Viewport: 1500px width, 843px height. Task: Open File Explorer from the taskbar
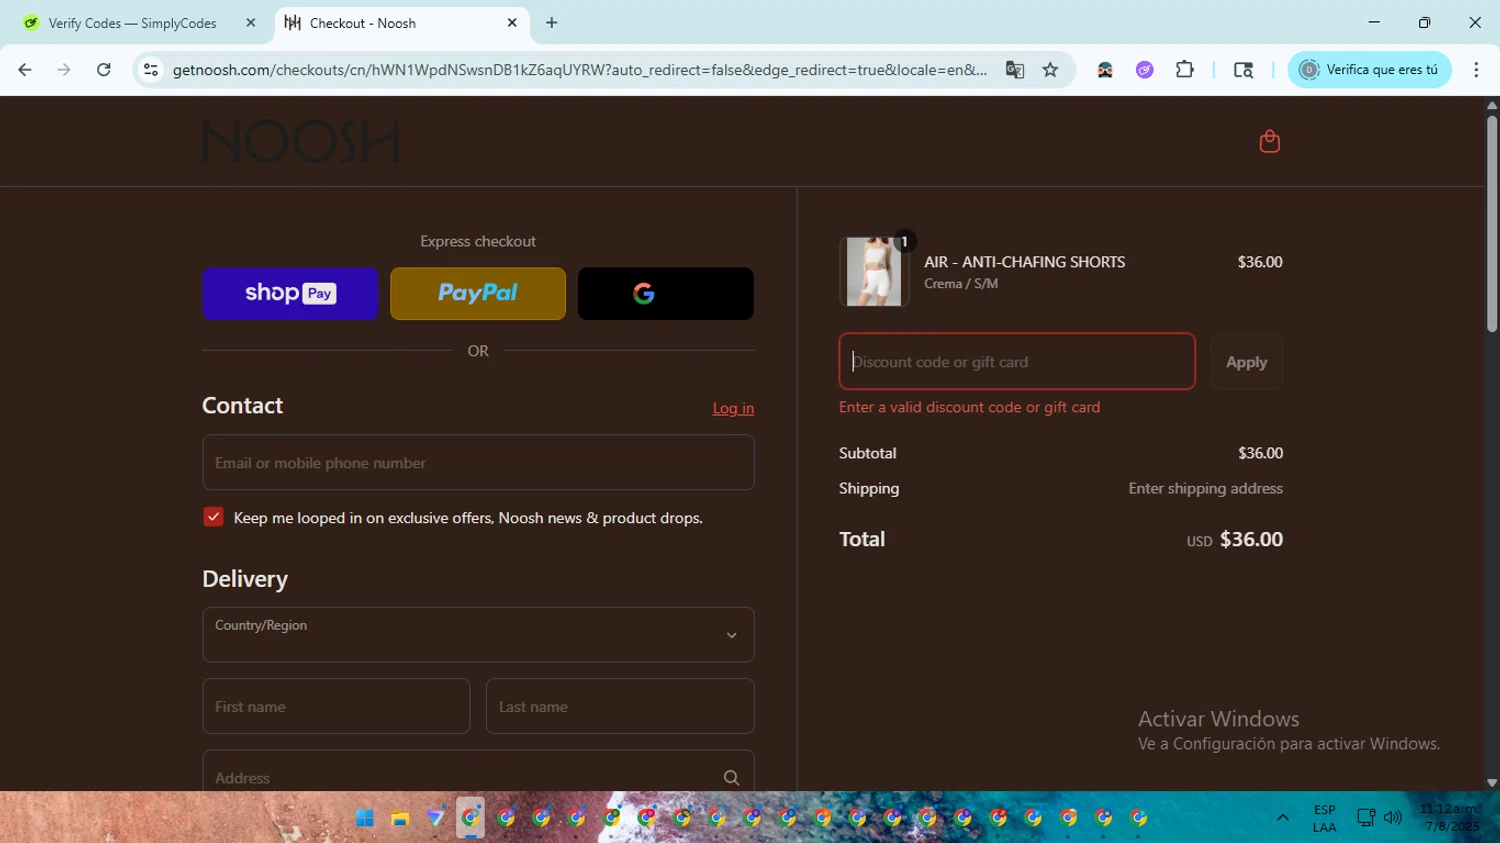[x=400, y=818]
